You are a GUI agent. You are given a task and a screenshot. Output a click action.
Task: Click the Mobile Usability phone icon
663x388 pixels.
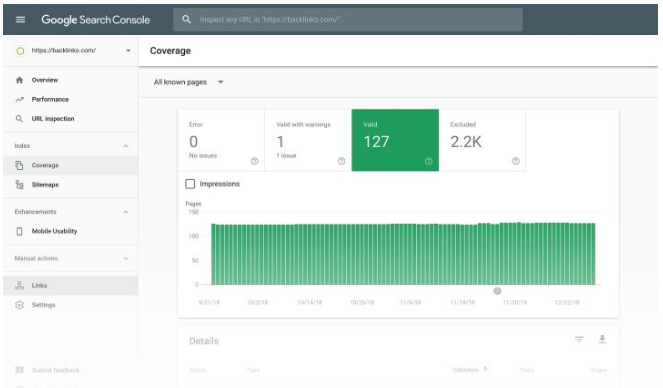(19, 231)
